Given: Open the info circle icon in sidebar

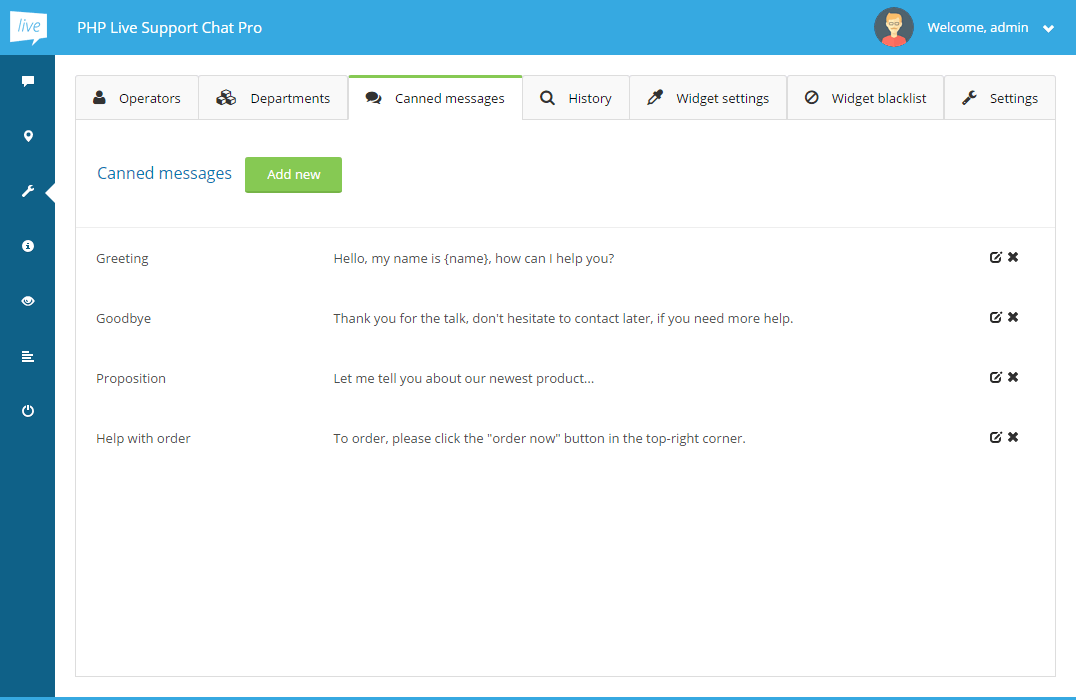Looking at the screenshot, I should (x=28, y=246).
